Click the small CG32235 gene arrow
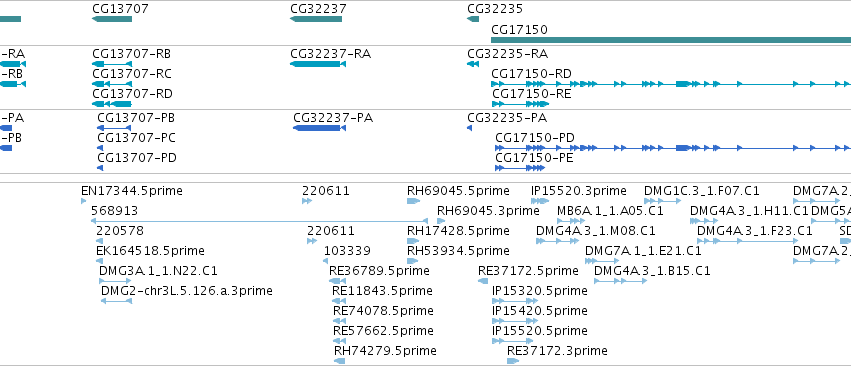The height and width of the screenshot is (366, 851). pos(473,19)
